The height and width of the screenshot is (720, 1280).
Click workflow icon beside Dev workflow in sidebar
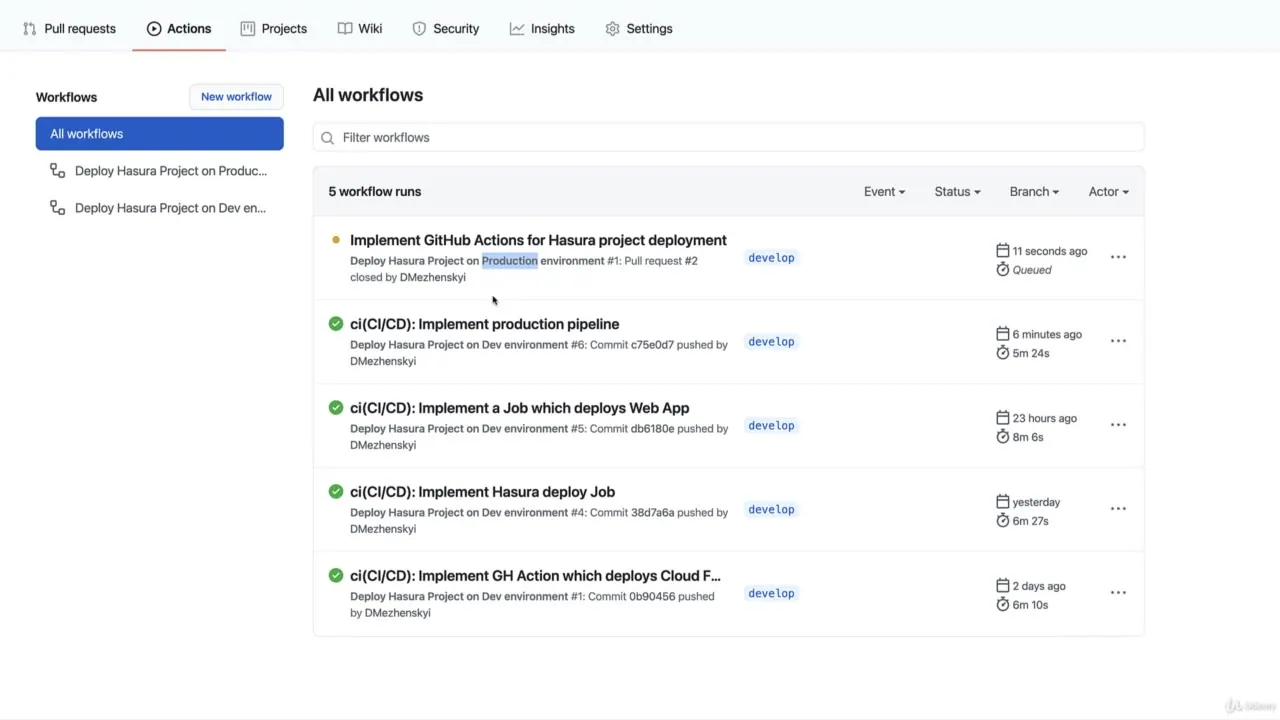tap(58, 208)
